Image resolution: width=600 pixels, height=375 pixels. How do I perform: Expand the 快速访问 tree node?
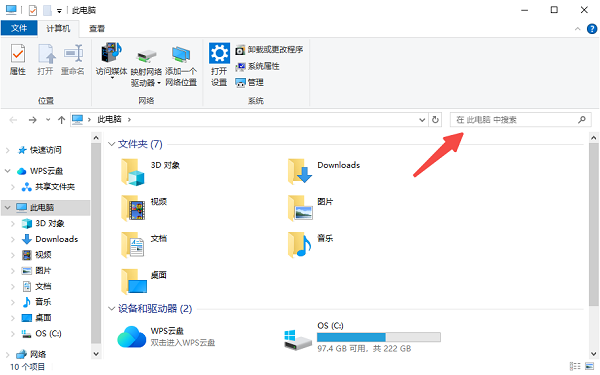pyautogui.click(x=8, y=150)
